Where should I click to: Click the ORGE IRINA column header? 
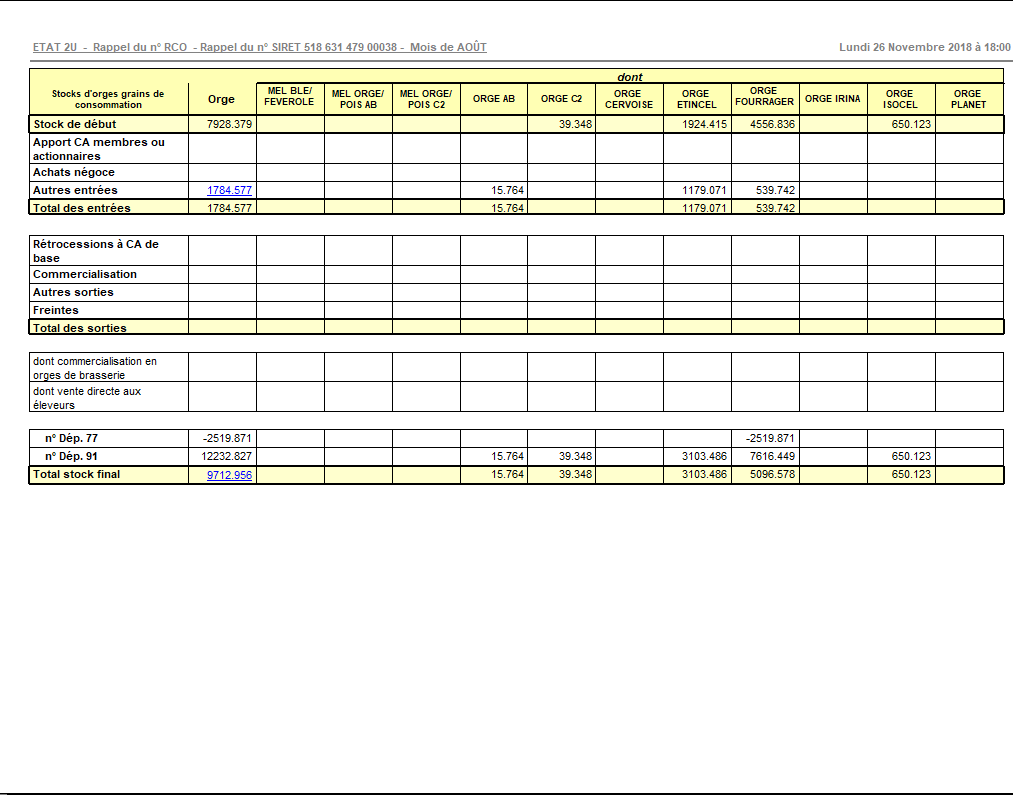pyautogui.click(x=832, y=99)
